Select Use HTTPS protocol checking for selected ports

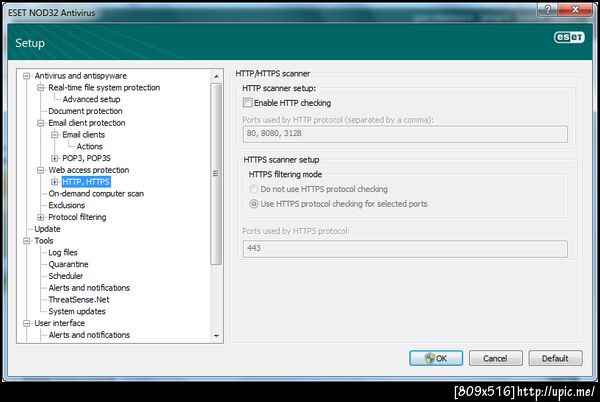pyautogui.click(x=253, y=204)
